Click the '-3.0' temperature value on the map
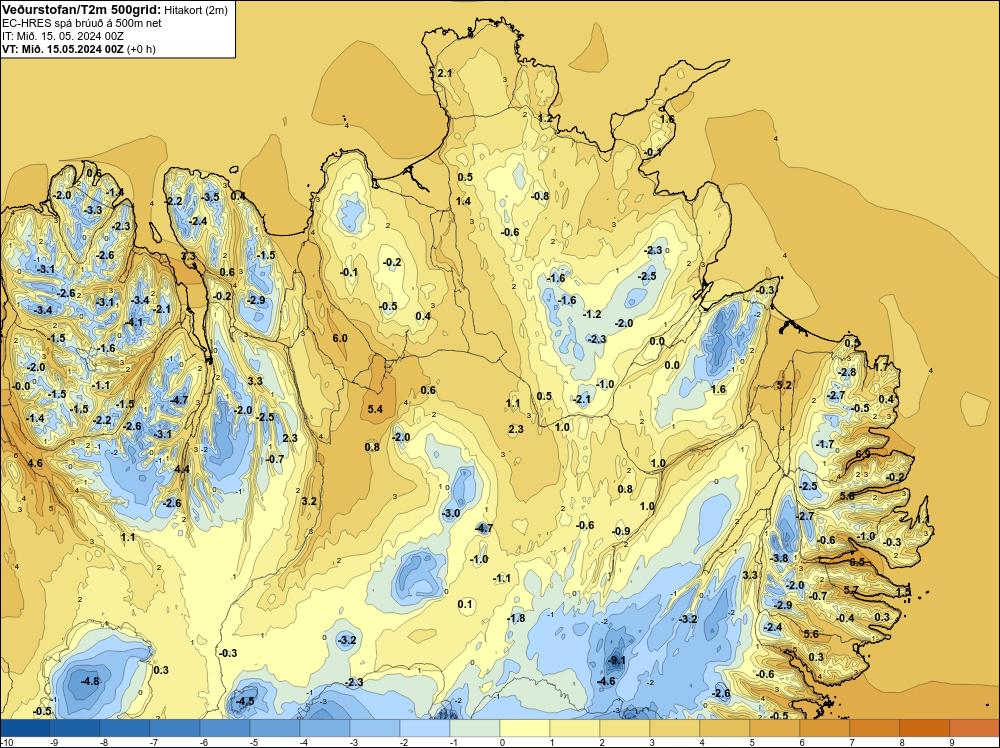 [x=451, y=513]
